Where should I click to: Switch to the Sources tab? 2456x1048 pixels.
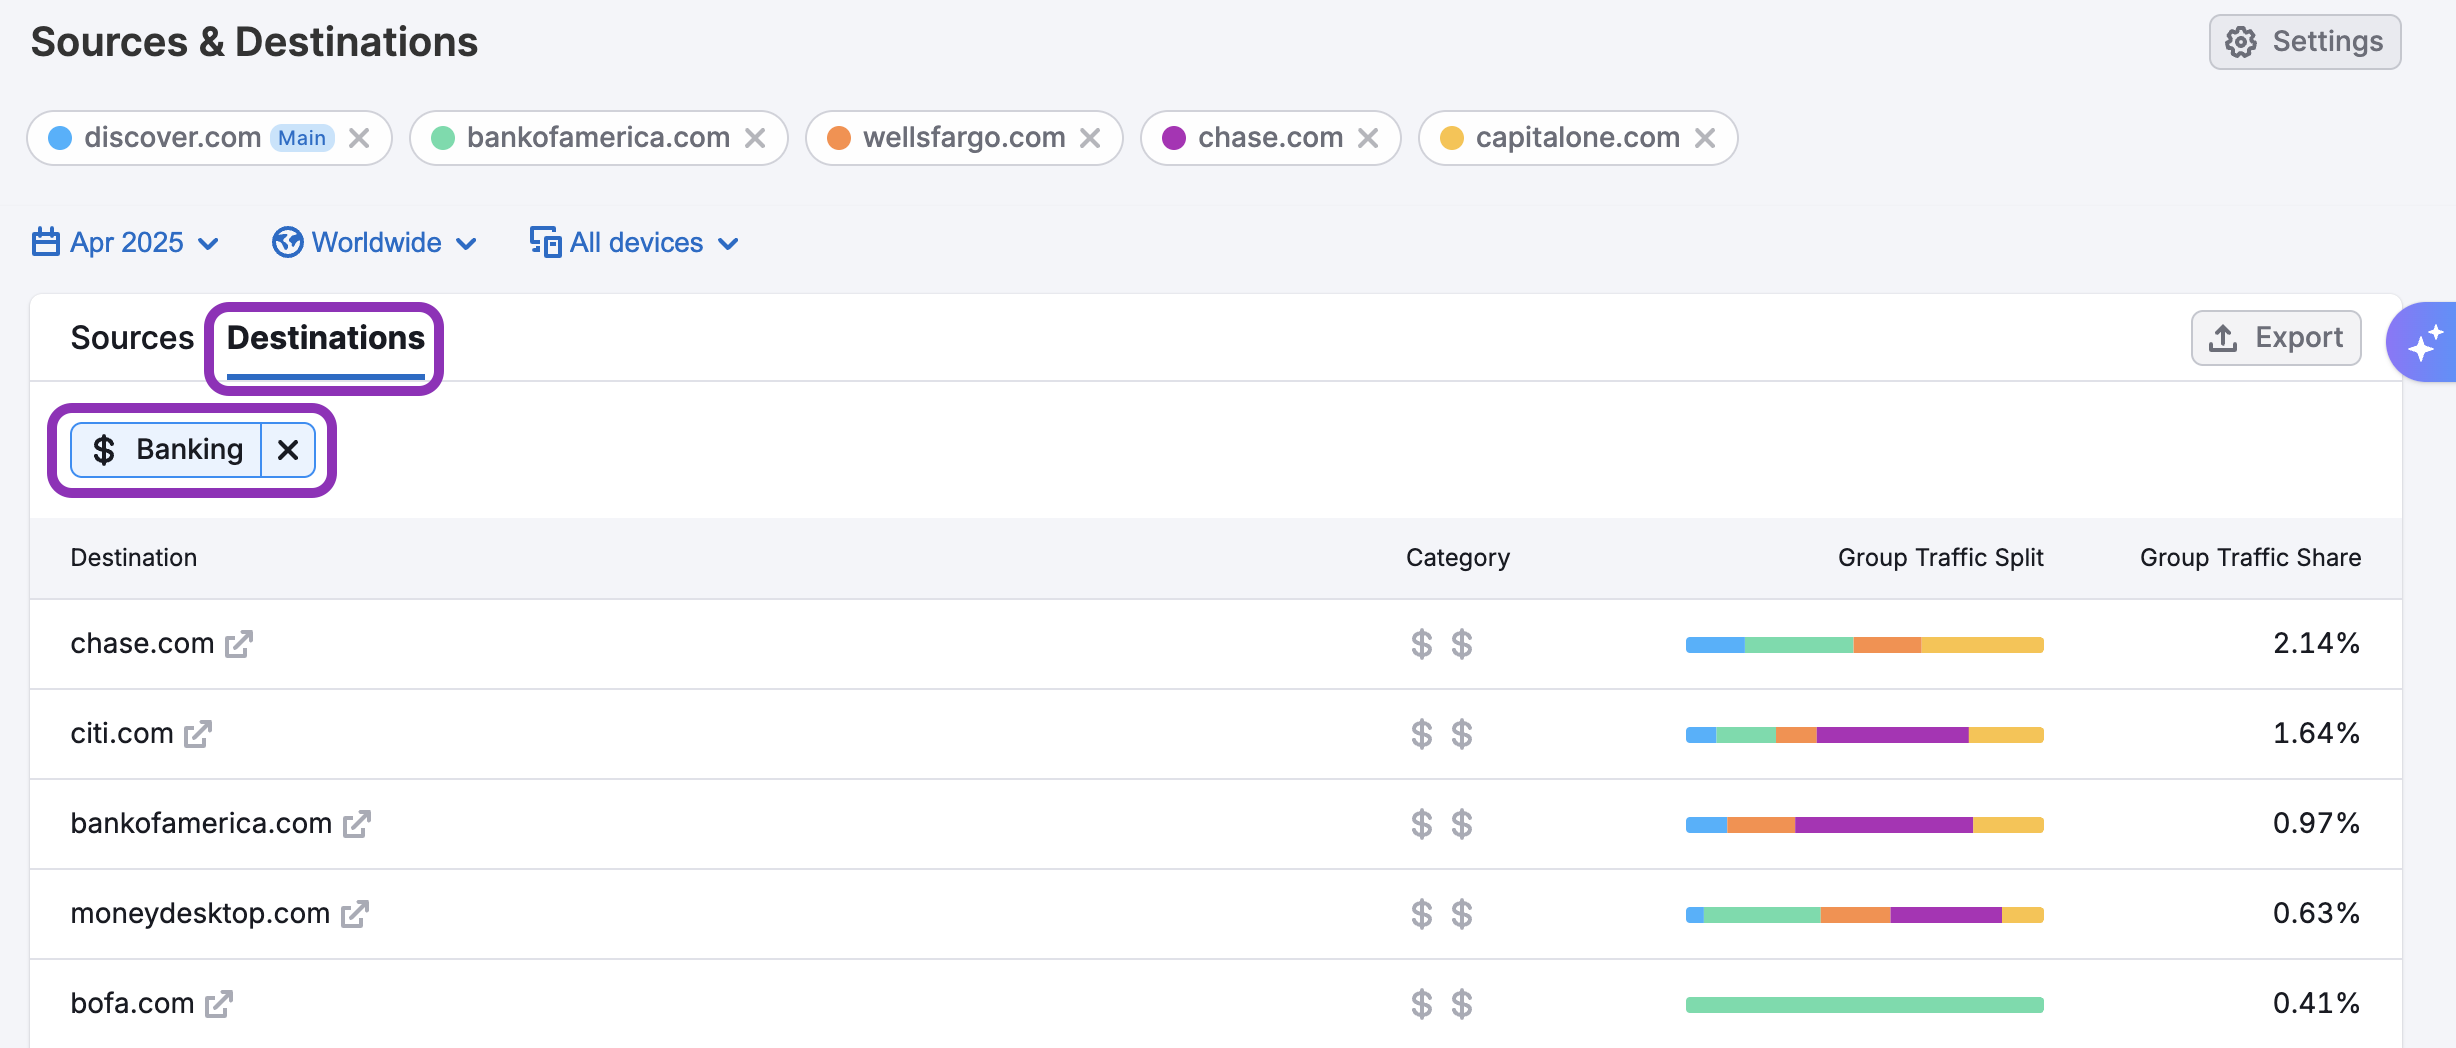click(x=132, y=338)
